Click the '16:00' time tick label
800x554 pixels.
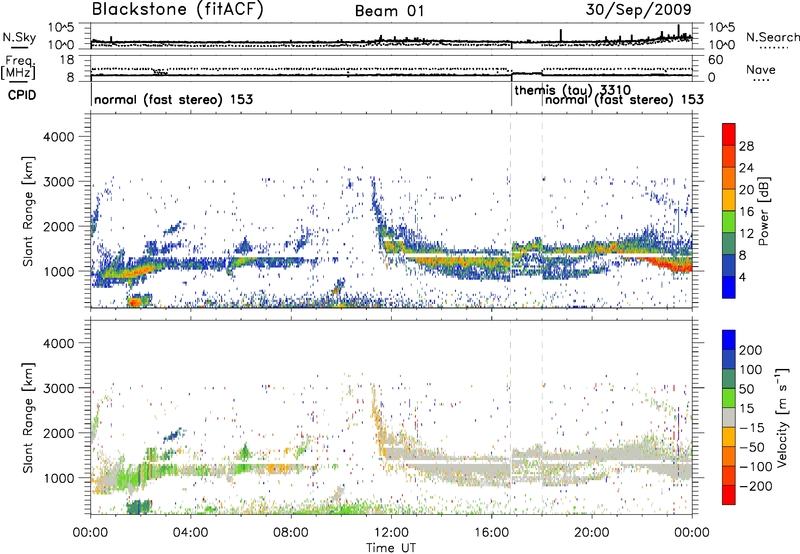pos(491,533)
